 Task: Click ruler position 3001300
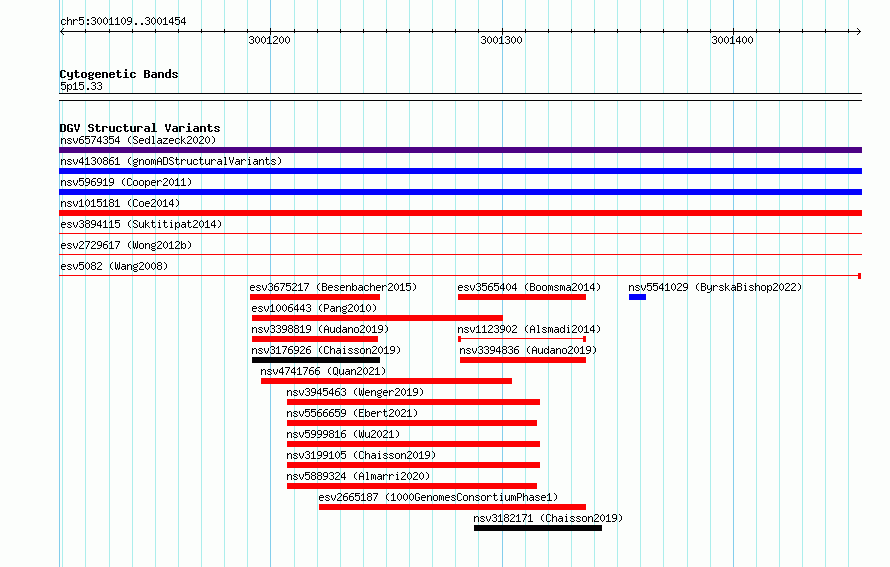(501, 40)
